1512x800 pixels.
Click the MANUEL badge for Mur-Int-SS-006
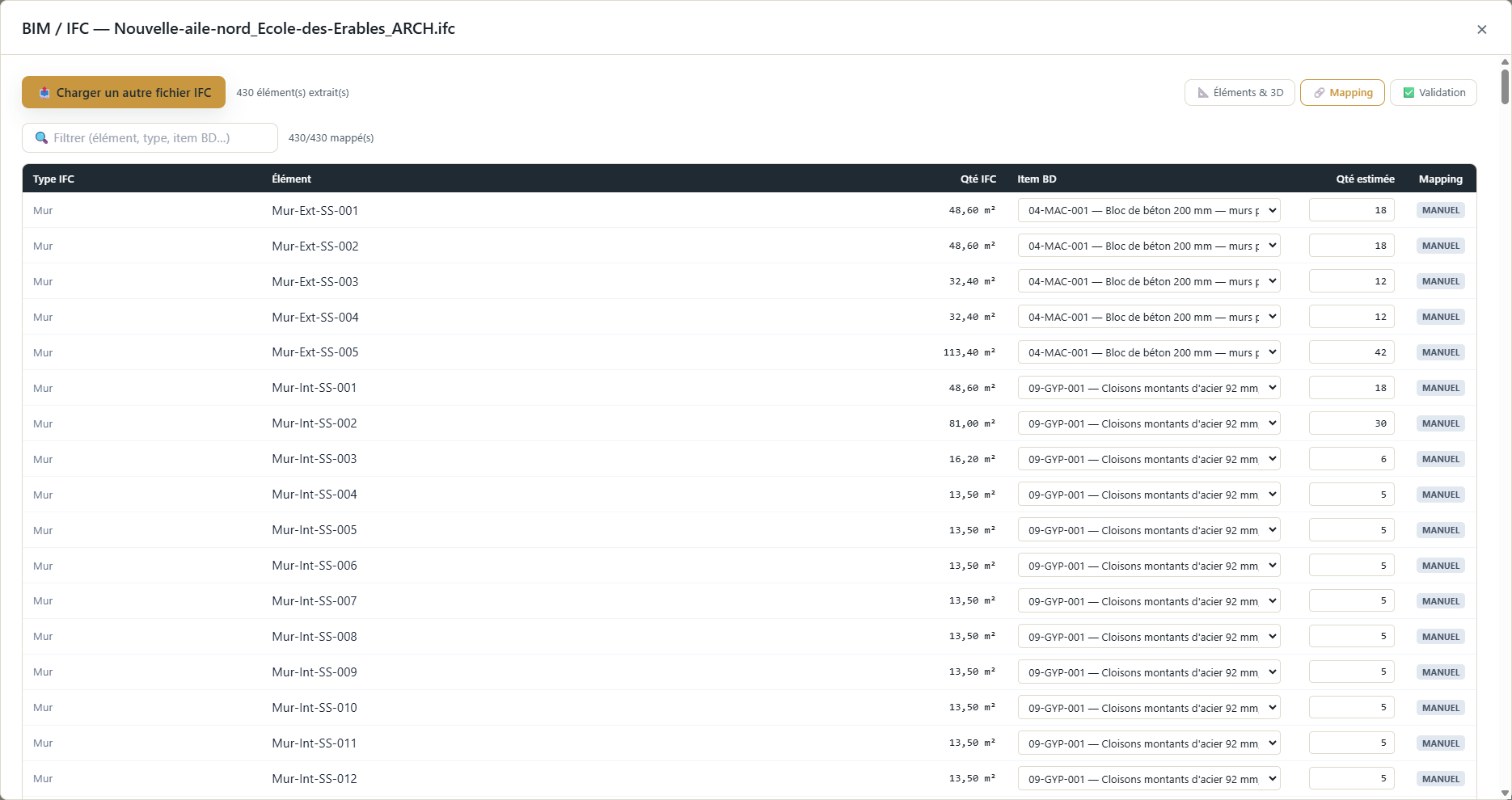1440,566
